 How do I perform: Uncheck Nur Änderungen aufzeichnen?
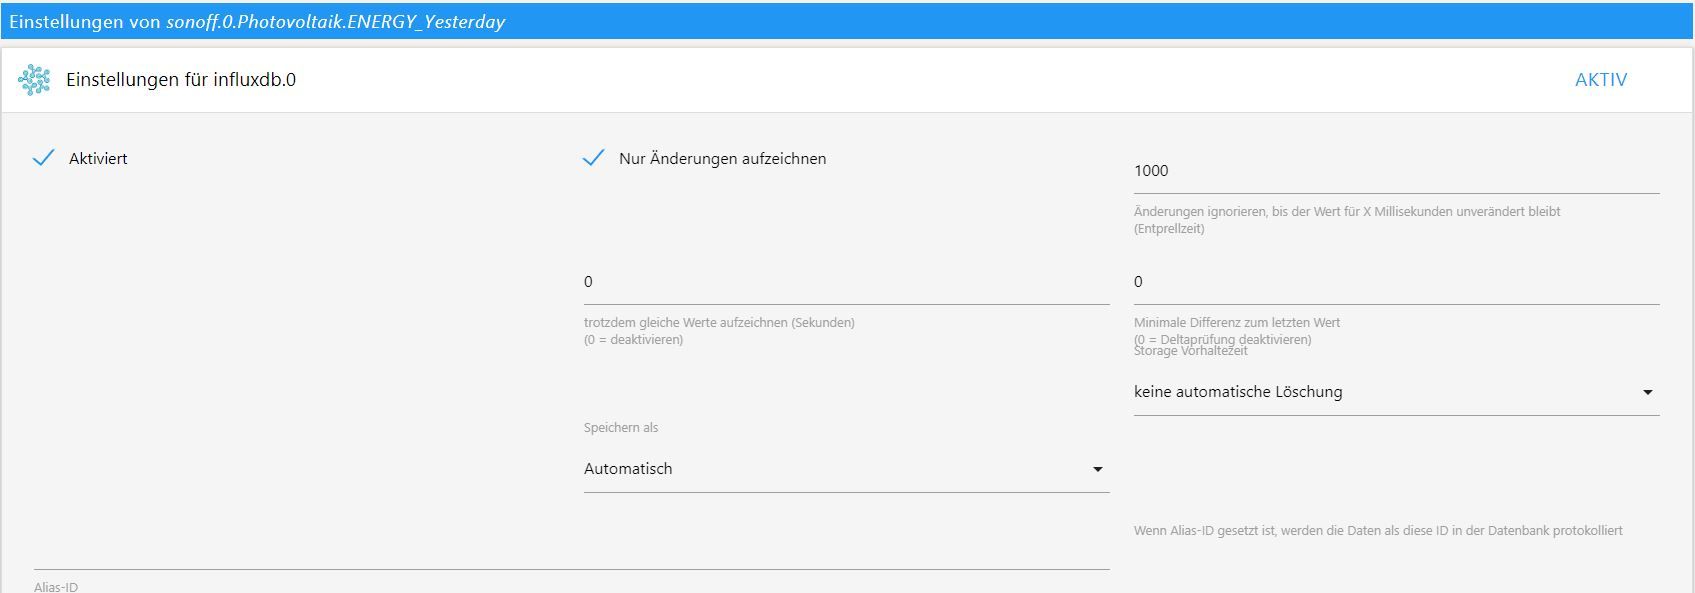[x=594, y=158]
